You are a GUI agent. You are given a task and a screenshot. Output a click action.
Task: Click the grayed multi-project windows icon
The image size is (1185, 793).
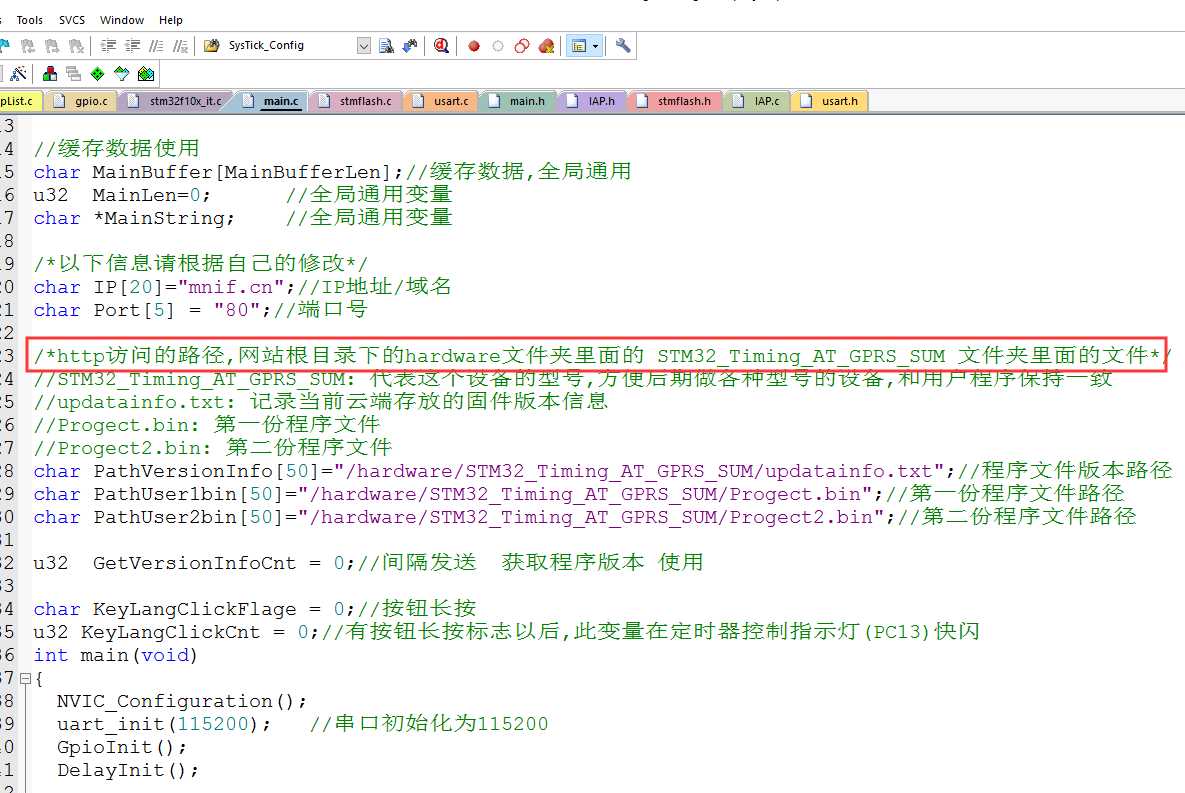pyautogui.click(x=73, y=73)
